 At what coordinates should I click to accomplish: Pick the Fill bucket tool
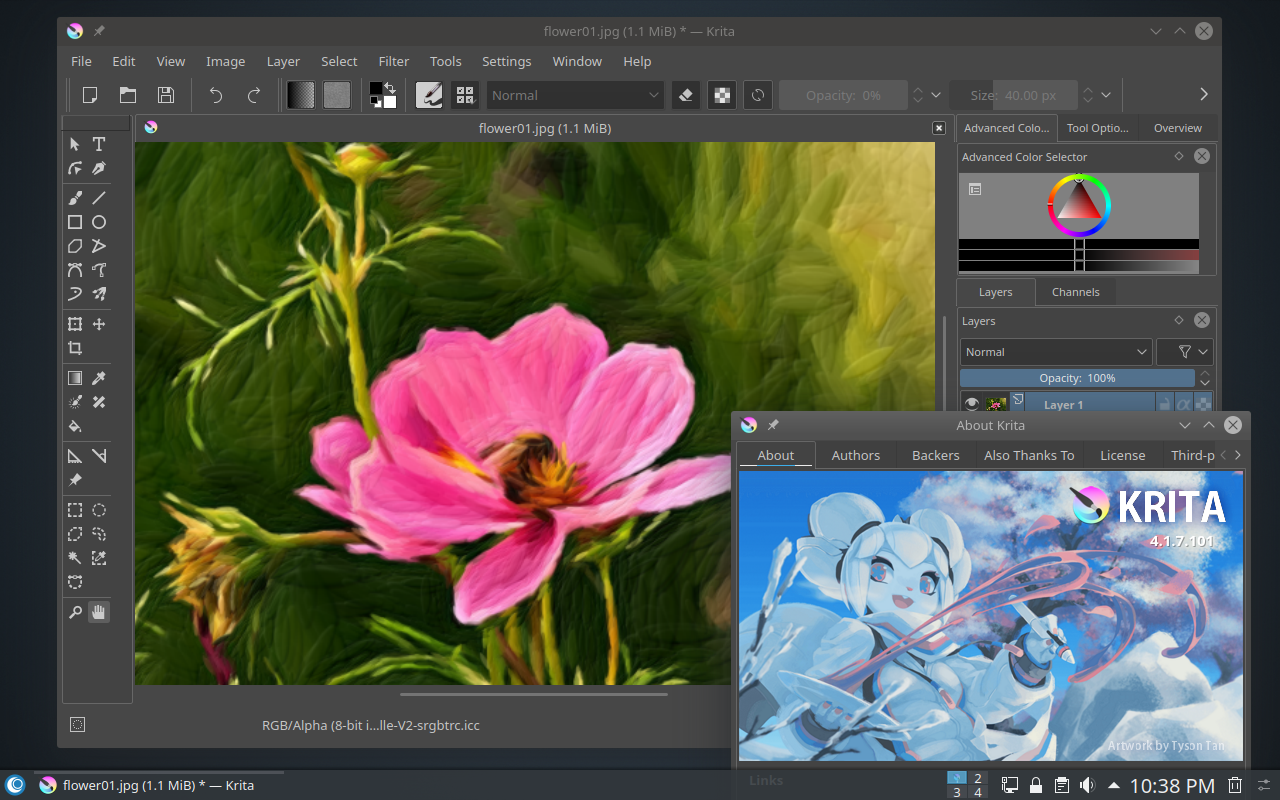[x=75, y=426]
